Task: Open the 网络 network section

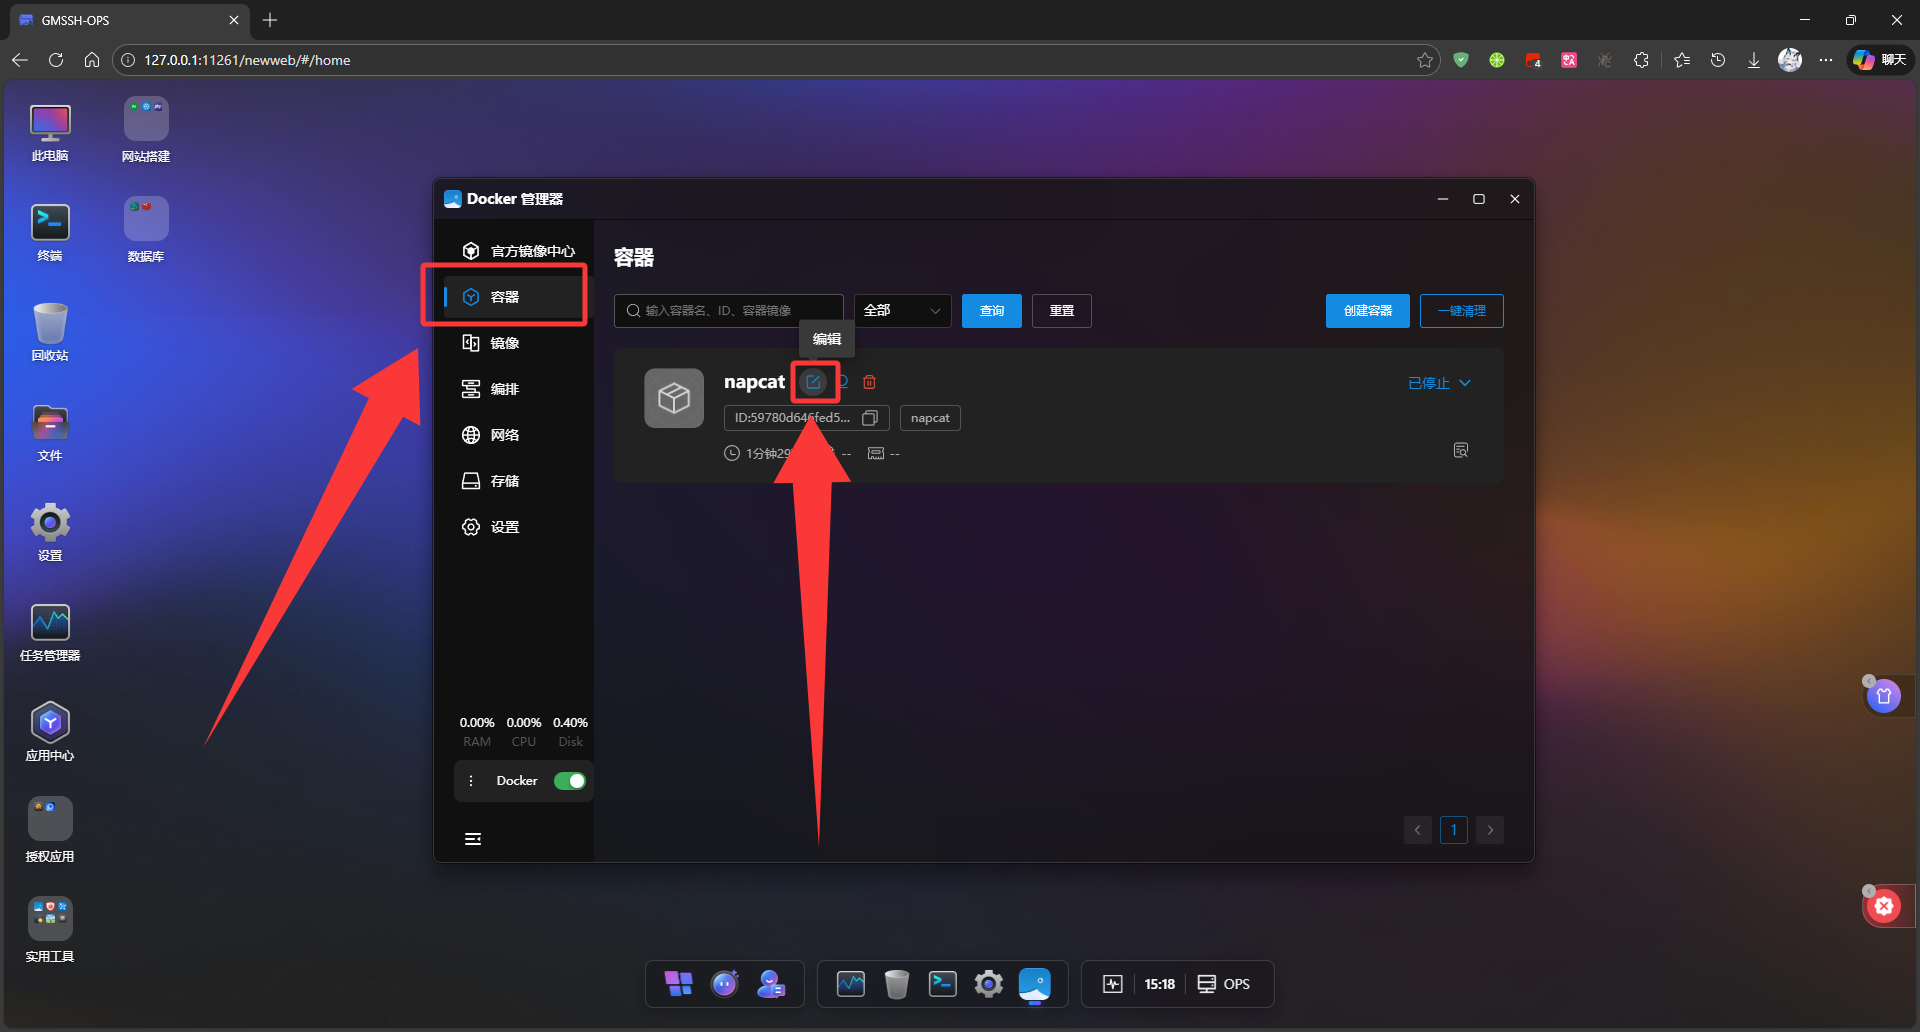Action: coord(504,435)
